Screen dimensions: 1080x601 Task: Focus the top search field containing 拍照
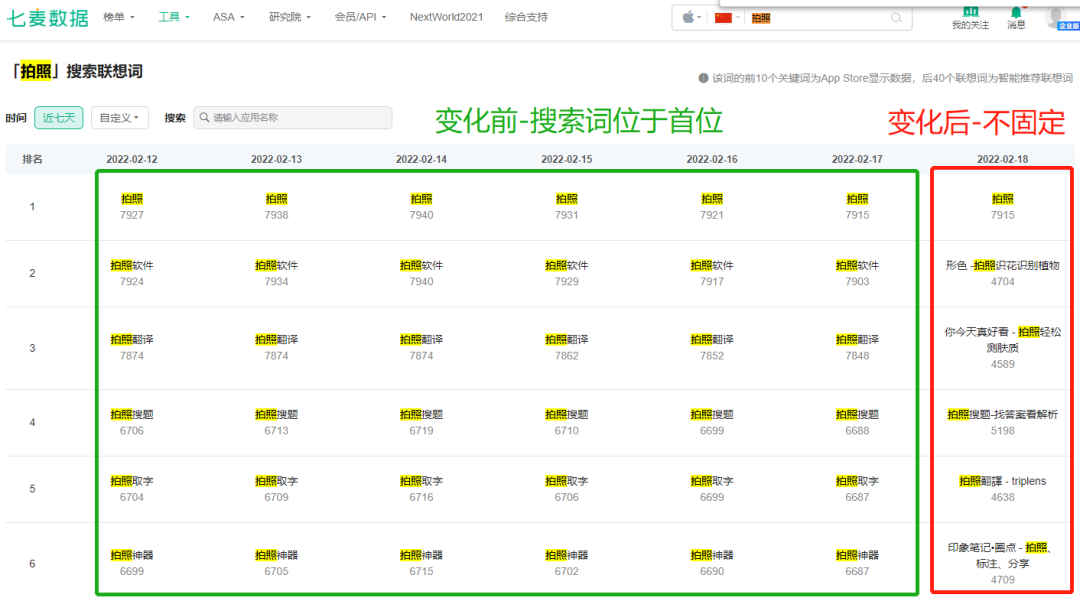point(818,18)
